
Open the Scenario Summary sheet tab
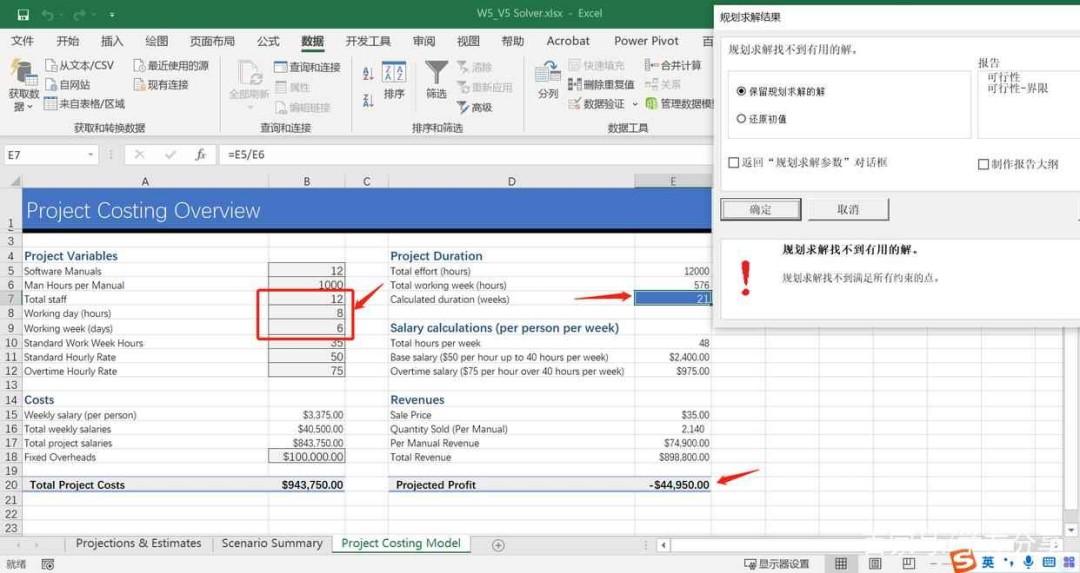click(272, 543)
